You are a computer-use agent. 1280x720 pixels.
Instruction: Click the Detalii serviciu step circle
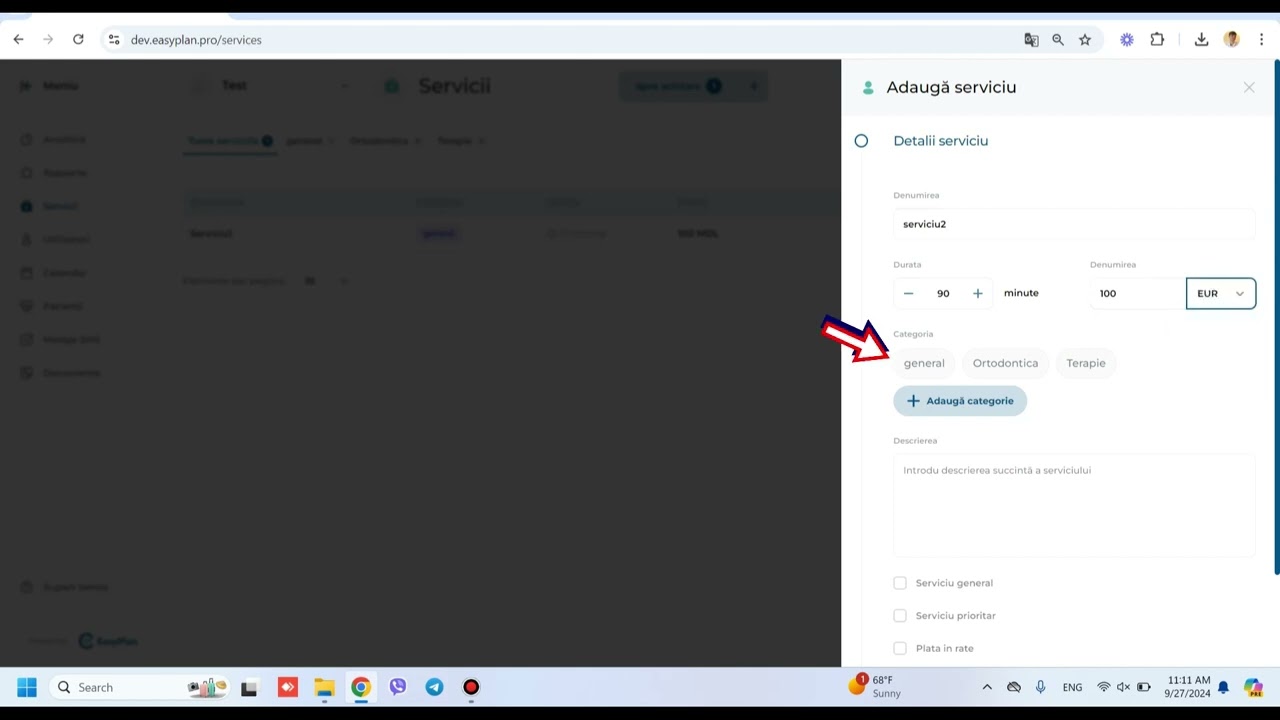pos(861,141)
